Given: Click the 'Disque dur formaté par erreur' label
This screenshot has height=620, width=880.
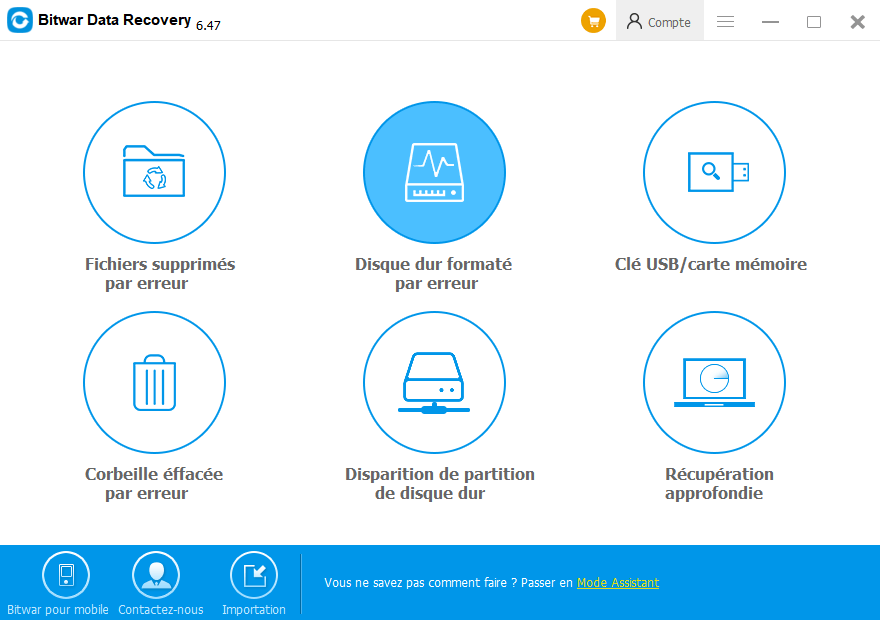Looking at the screenshot, I should coord(434,273).
